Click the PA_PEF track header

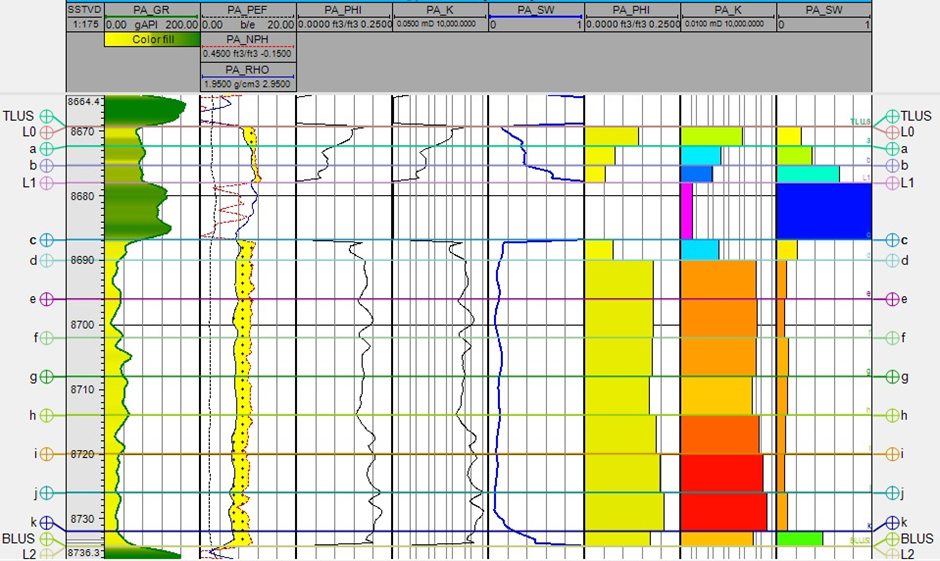[x=248, y=9]
